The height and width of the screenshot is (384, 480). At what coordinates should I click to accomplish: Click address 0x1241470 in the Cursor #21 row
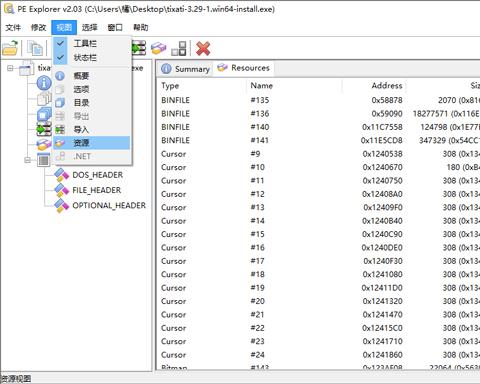[x=382, y=315]
